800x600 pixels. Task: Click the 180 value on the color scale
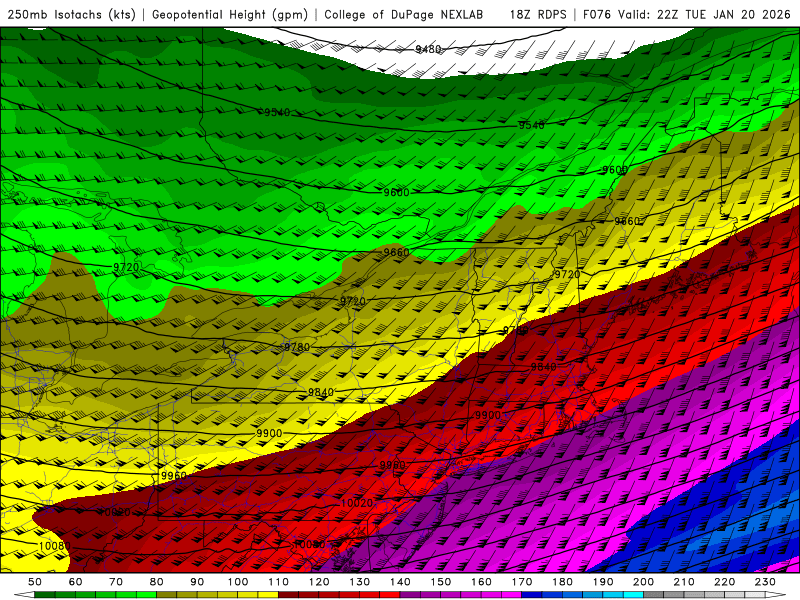(x=562, y=582)
